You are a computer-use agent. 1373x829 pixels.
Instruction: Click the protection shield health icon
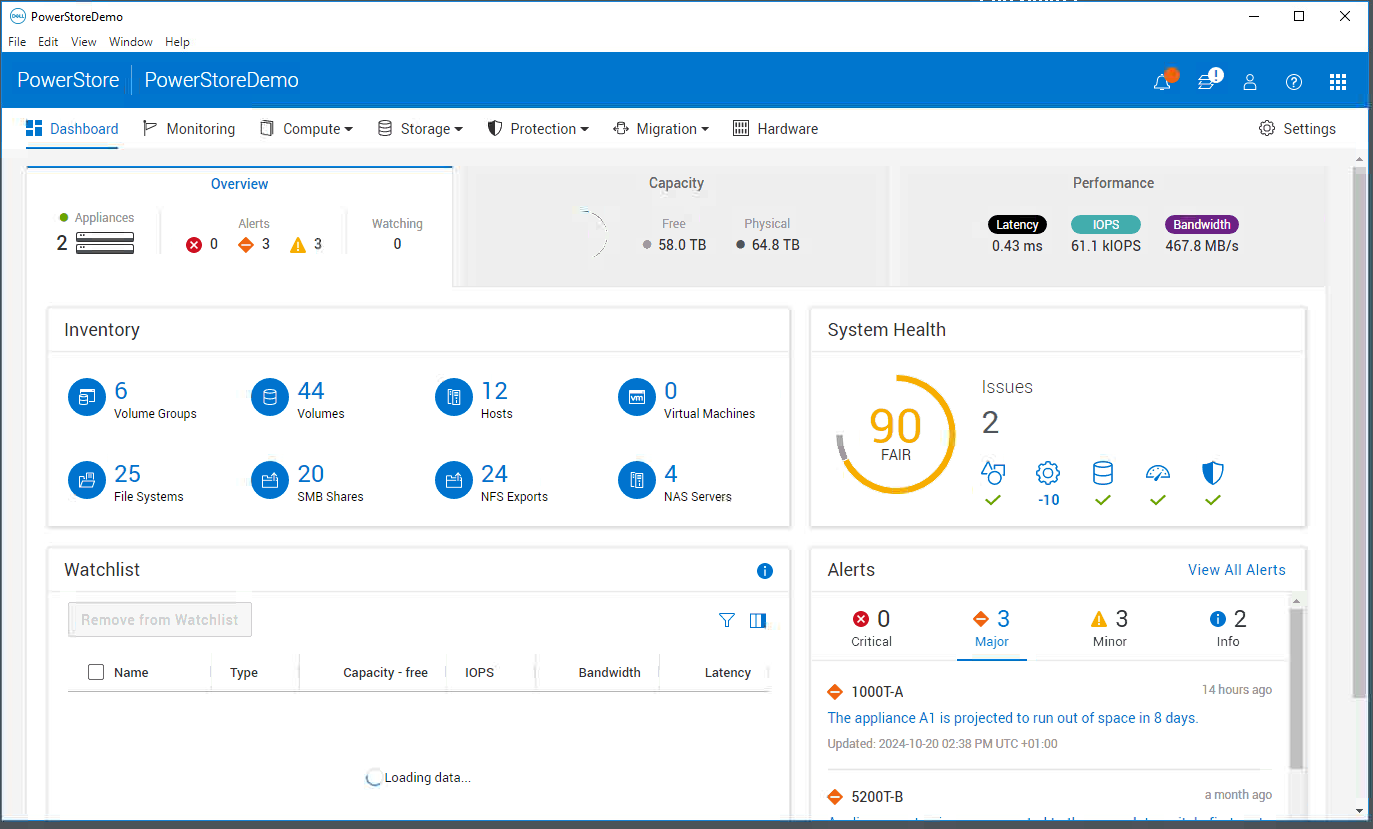click(1213, 473)
